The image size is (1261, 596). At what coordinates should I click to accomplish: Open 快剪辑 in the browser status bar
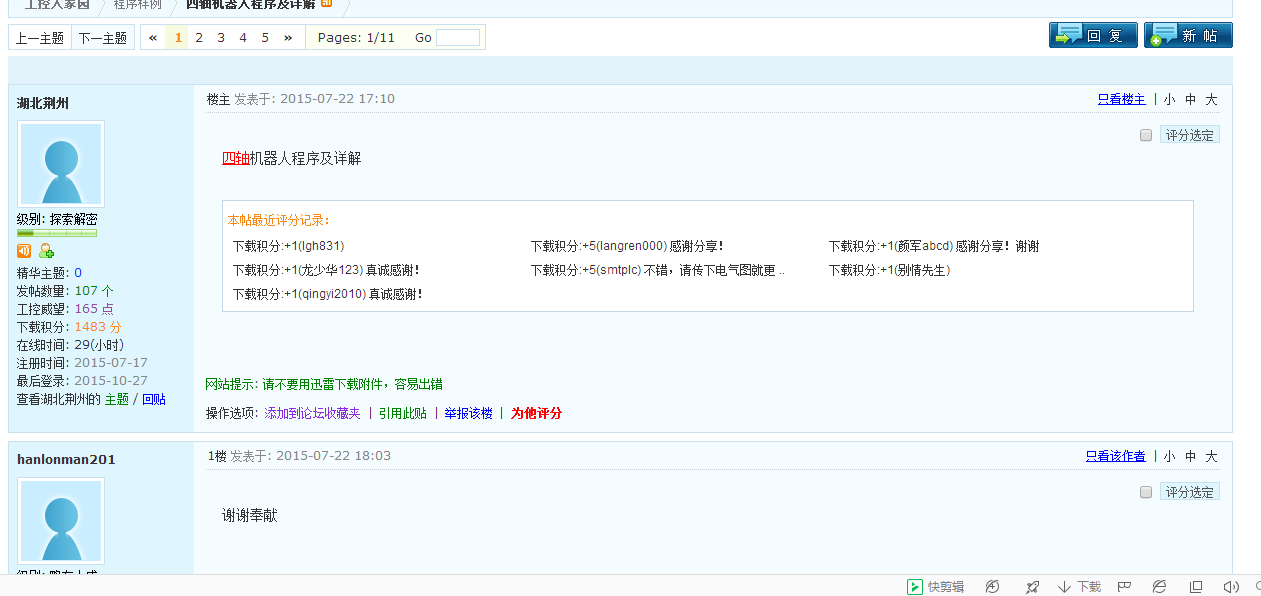pos(936,587)
